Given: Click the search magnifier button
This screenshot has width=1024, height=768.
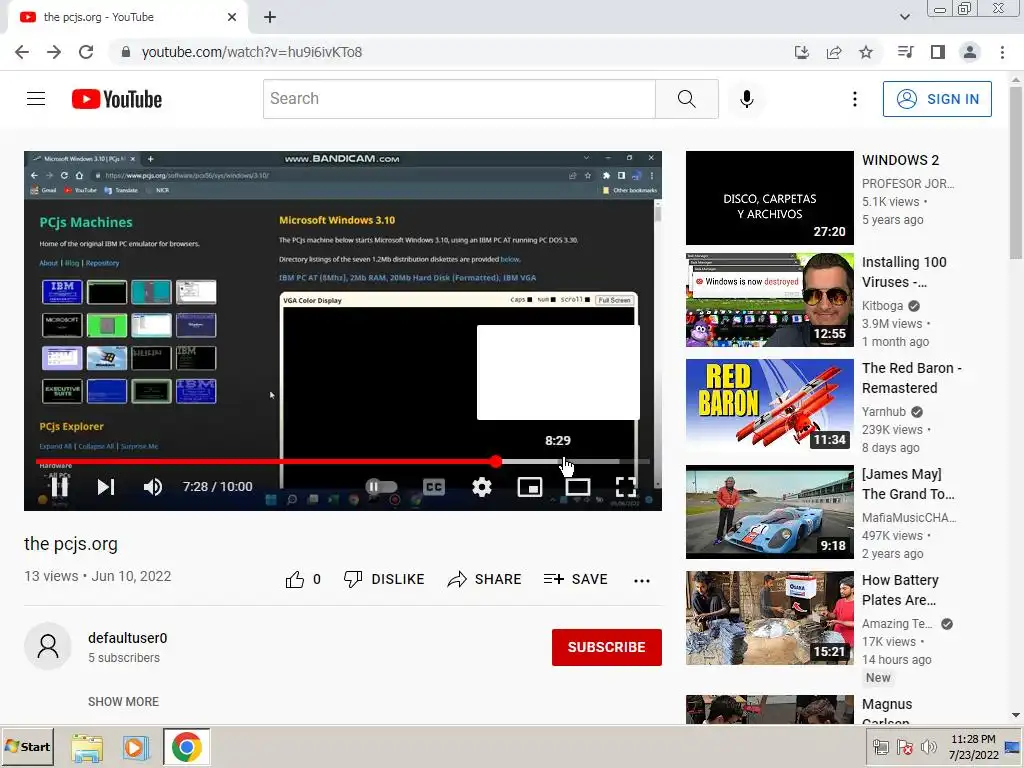Looking at the screenshot, I should [x=686, y=99].
